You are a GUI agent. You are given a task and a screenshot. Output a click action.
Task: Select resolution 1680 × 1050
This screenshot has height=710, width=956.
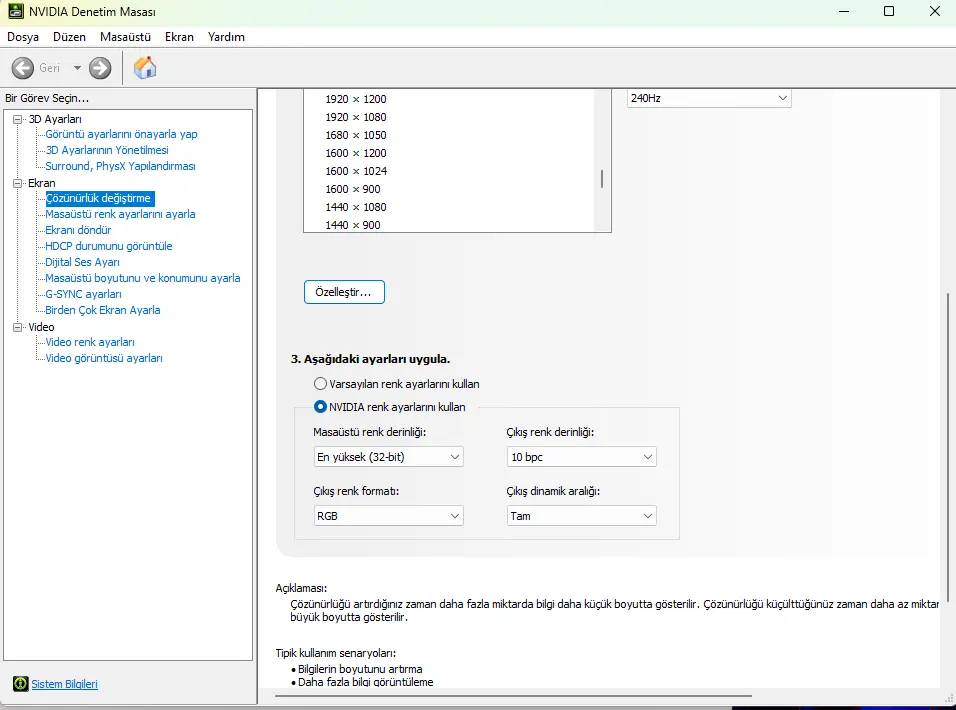pos(355,135)
